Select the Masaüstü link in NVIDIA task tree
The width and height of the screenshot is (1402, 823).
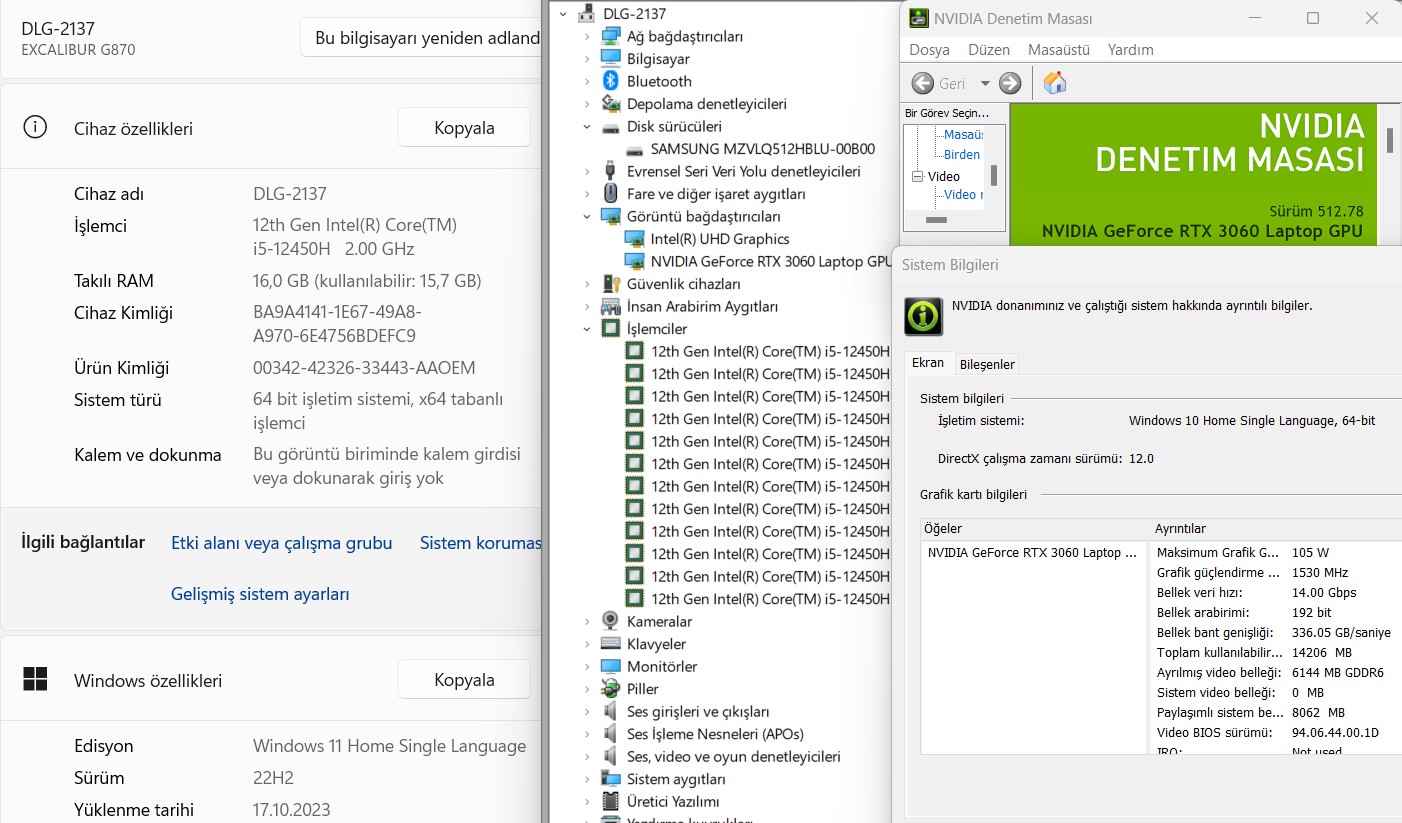pyautogui.click(x=964, y=134)
